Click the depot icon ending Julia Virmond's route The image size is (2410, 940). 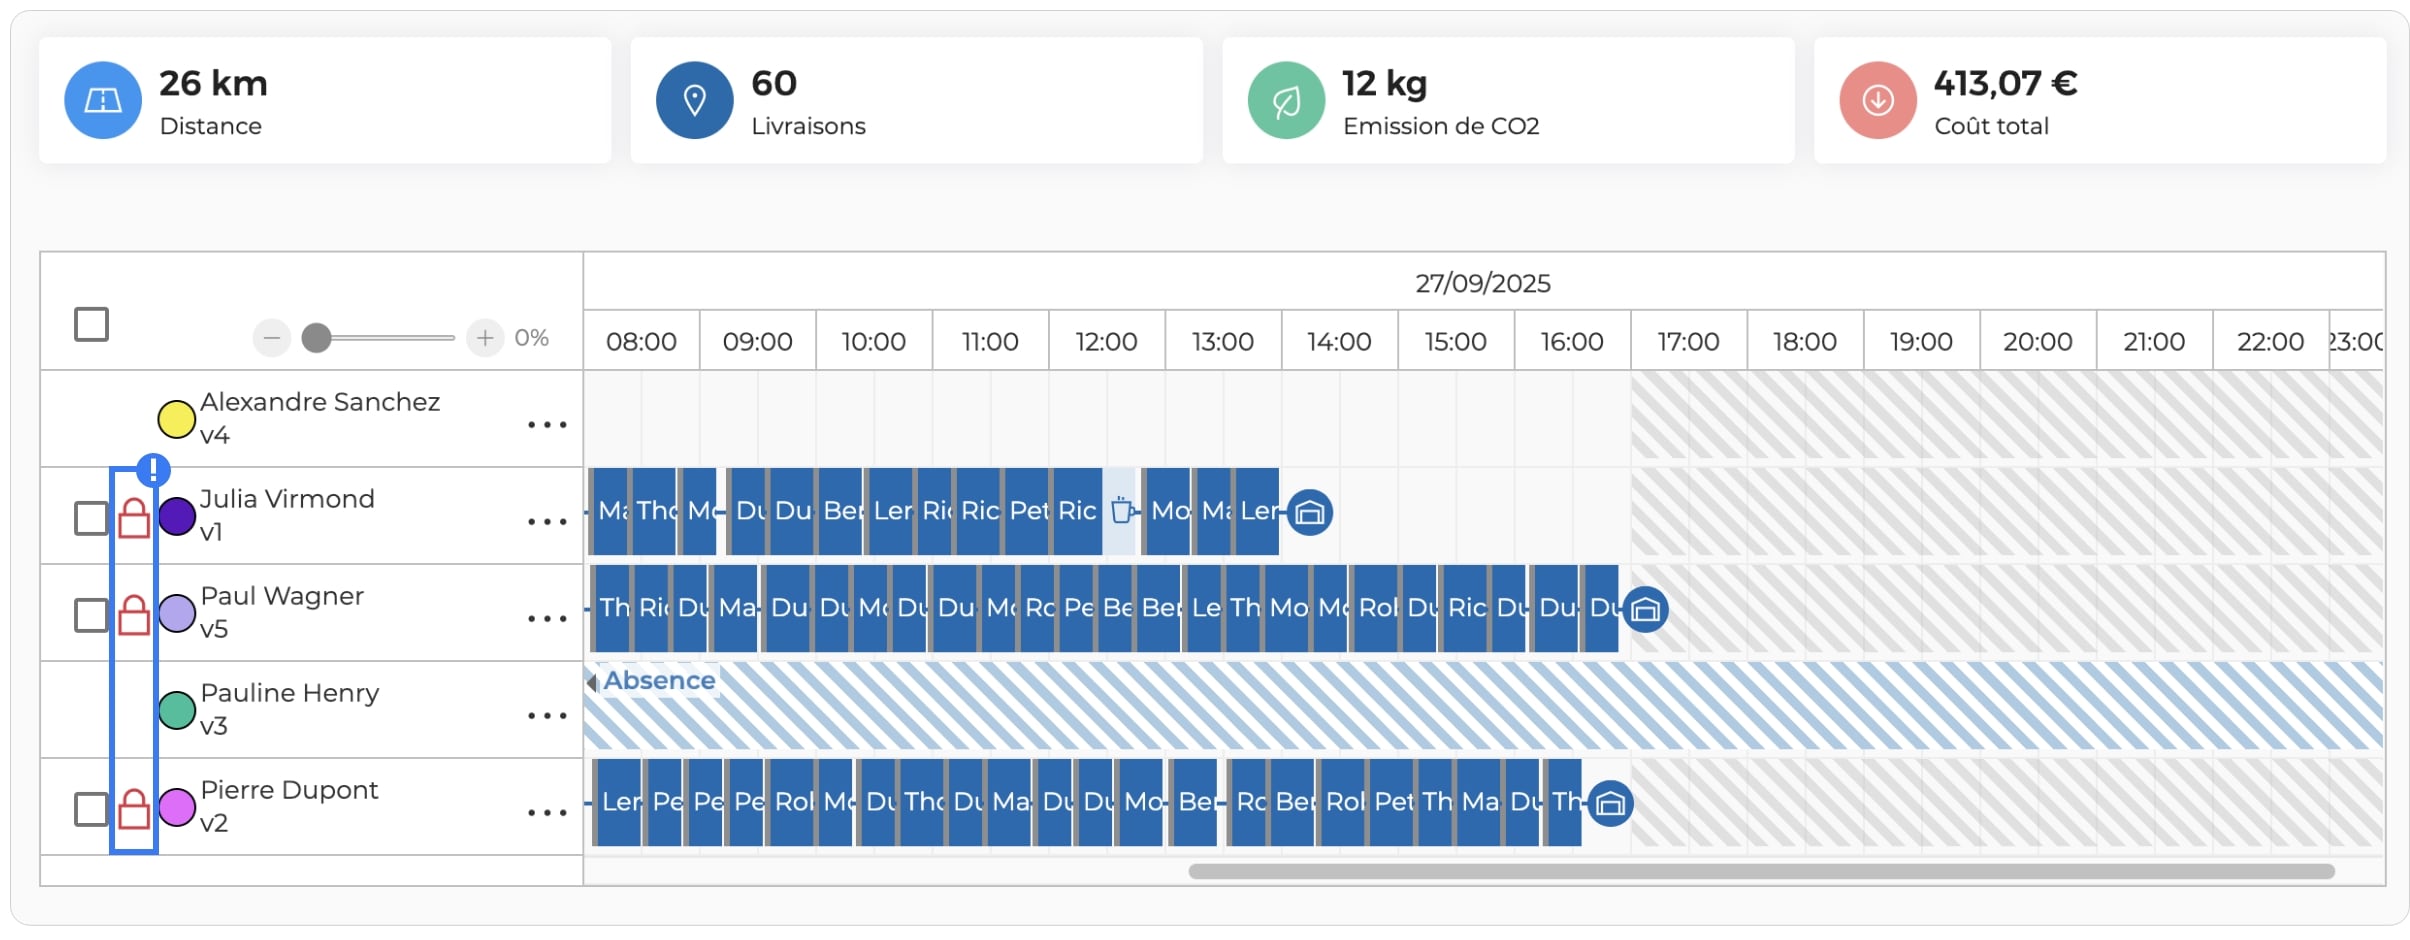(1309, 512)
